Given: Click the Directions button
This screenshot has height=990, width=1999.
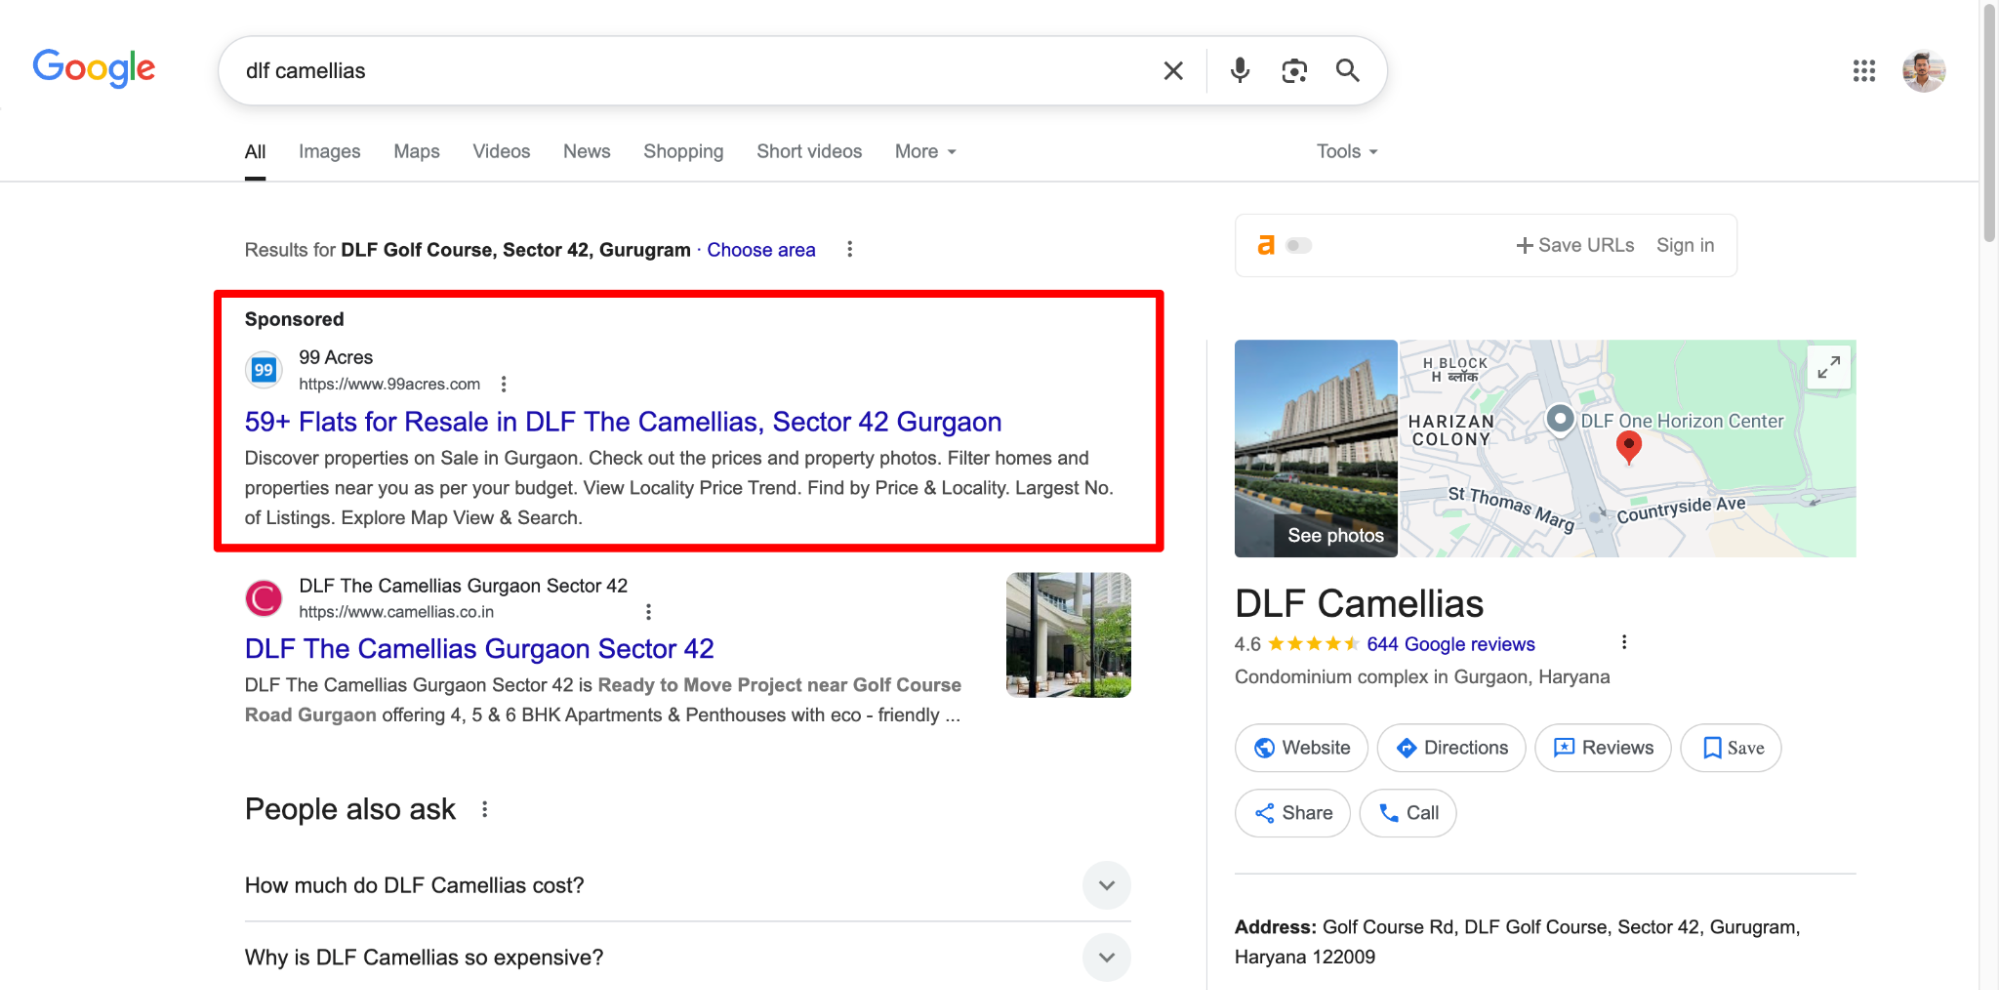Looking at the screenshot, I should point(1451,748).
